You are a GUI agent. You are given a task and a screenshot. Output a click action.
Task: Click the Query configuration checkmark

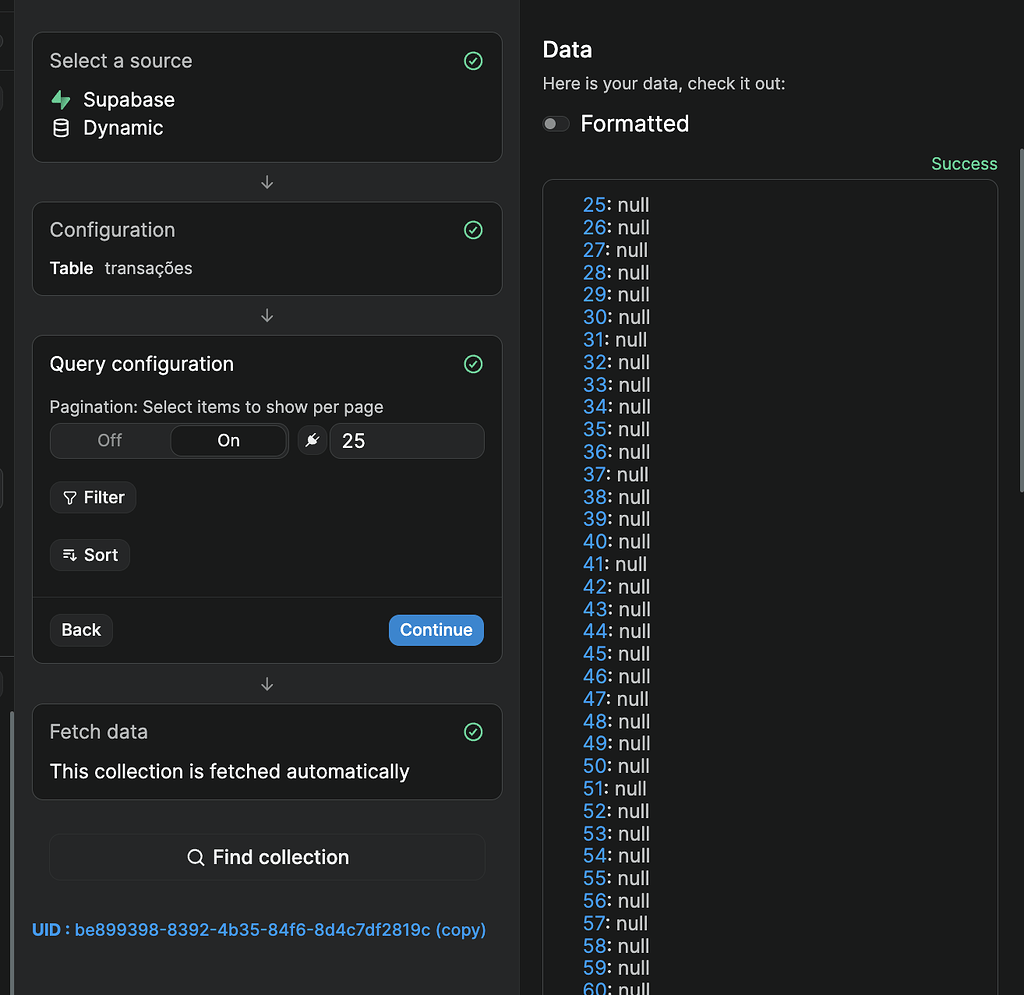pos(473,364)
